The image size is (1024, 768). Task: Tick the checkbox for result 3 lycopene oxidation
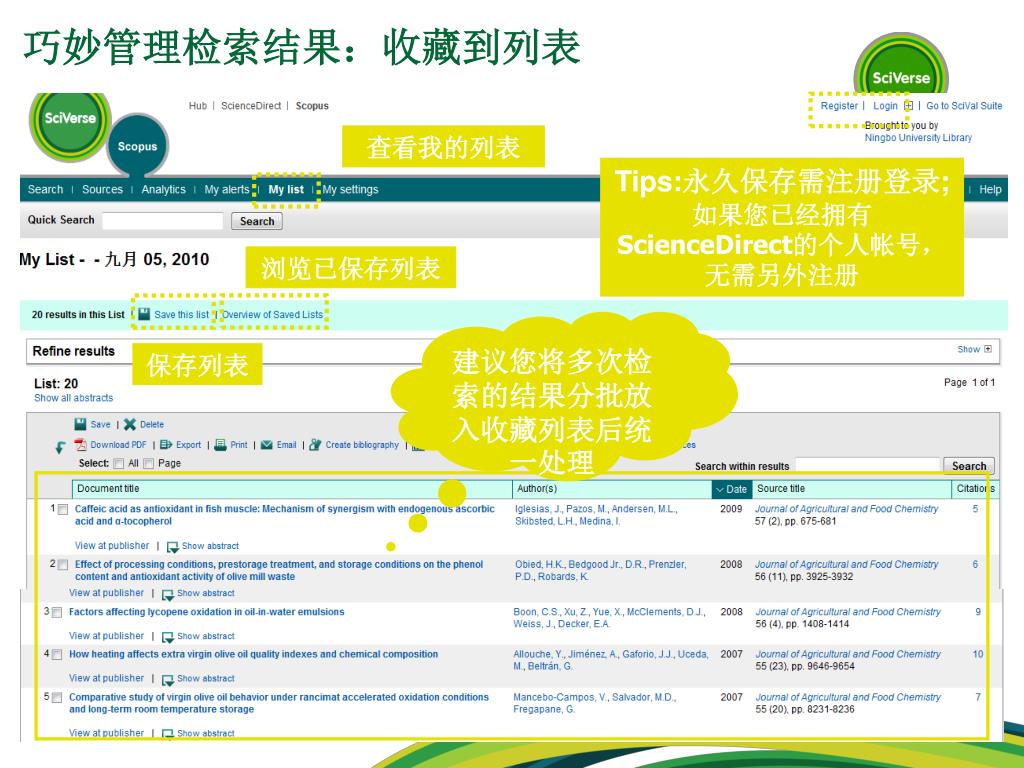[x=57, y=612]
